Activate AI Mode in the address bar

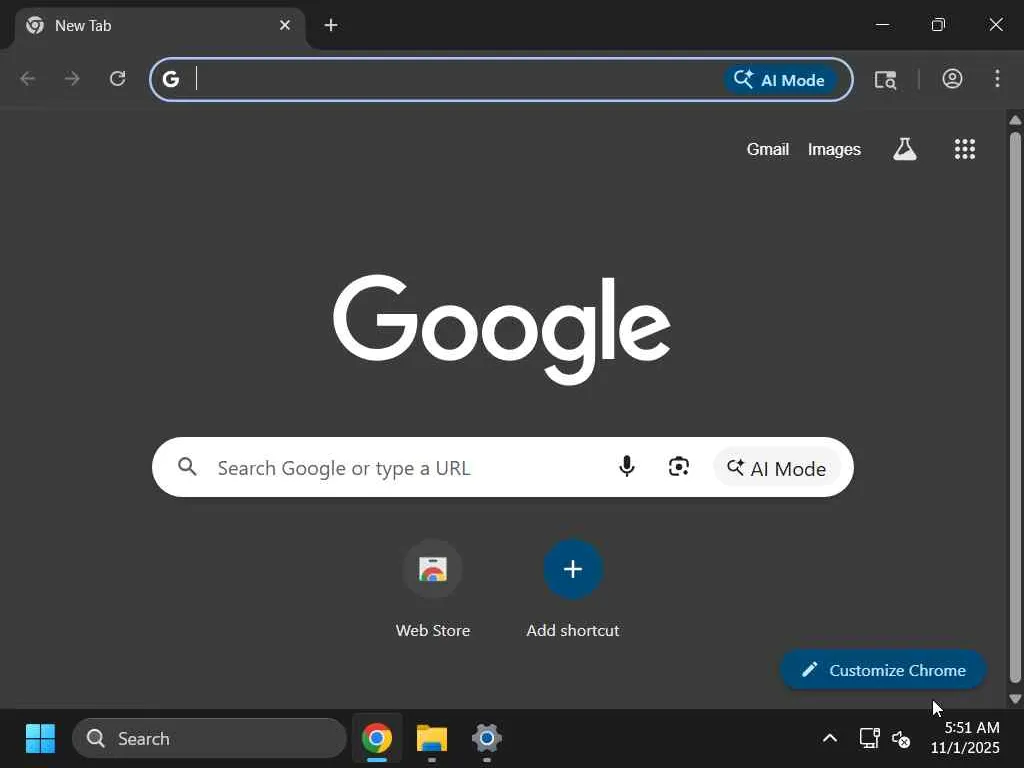pos(780,80)
